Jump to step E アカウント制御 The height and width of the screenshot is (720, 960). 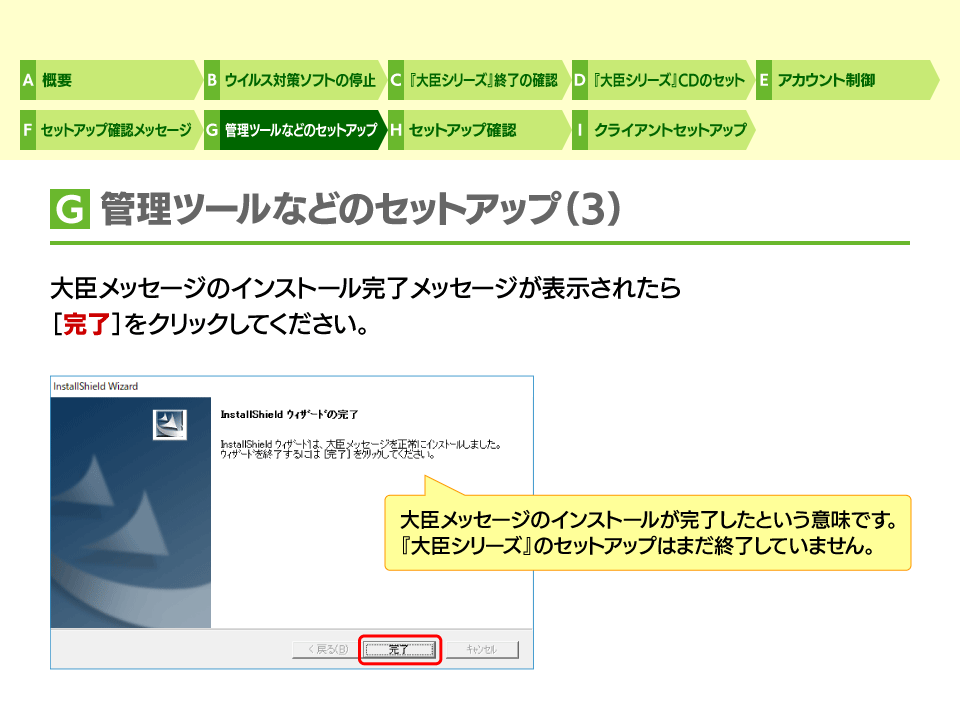pos(847,80)
